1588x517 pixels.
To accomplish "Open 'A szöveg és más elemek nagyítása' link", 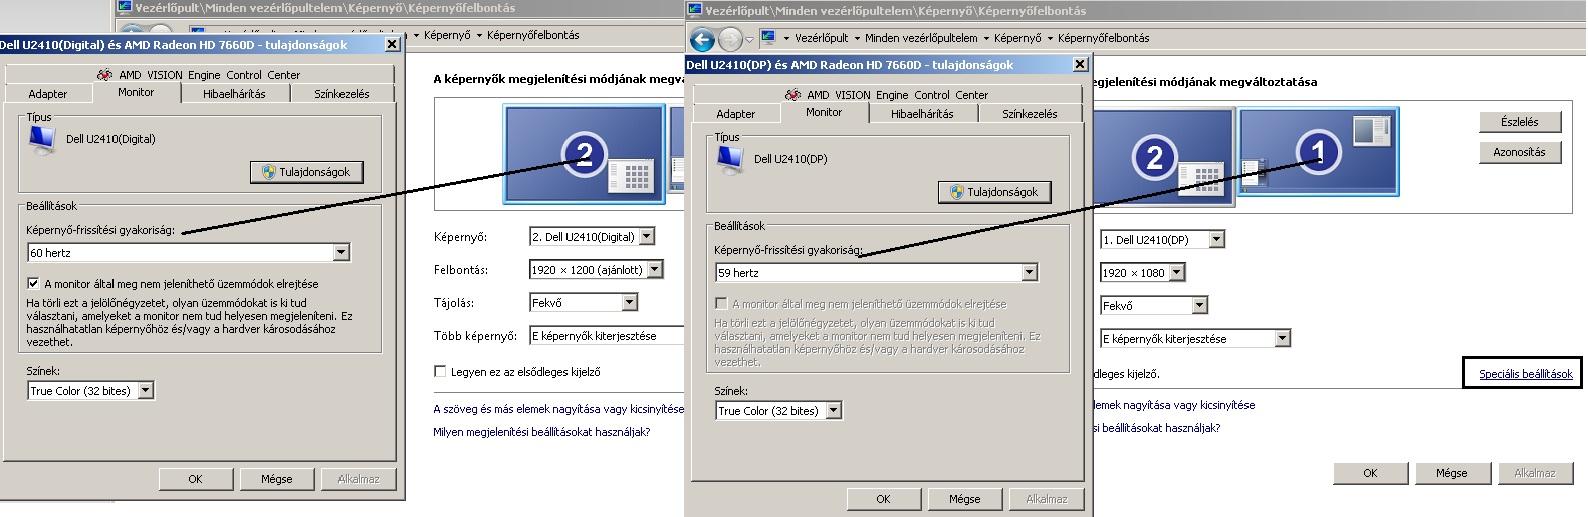I will (558, 409).
